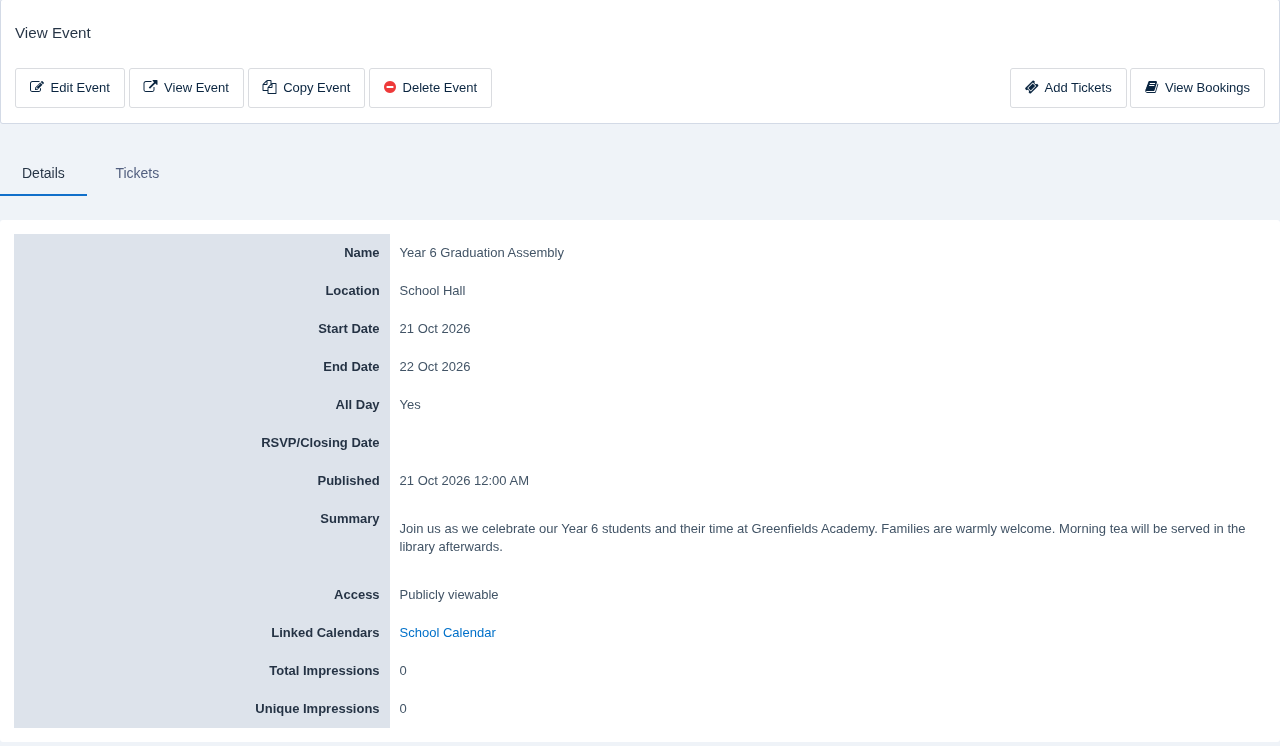Click the published timestamp 21 Oct 2026 12:00 AM
The height and width of the screenshot is (746, 1280).
(464, 481)
